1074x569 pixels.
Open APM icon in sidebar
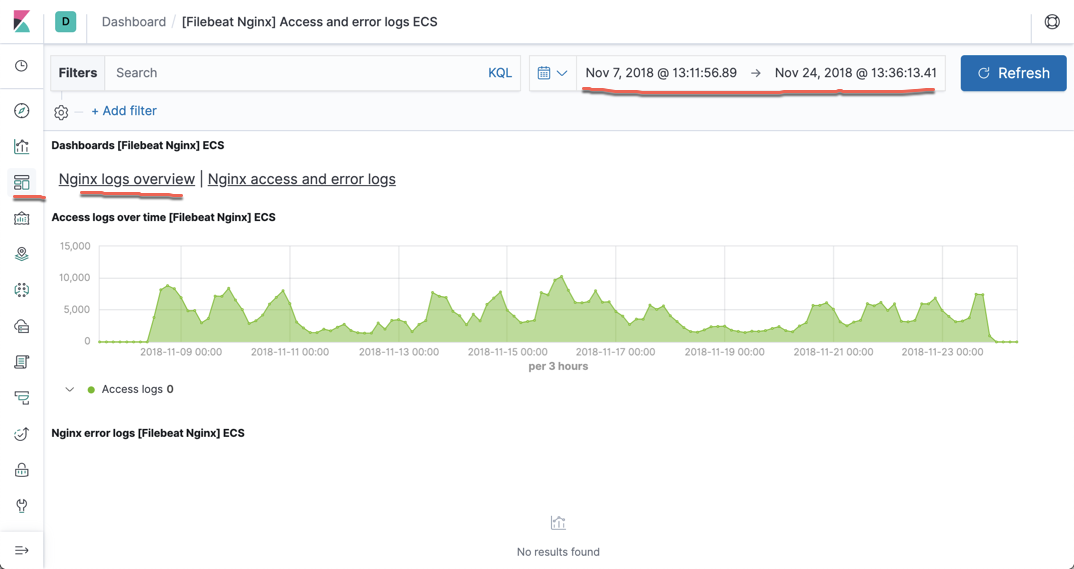[x=21, y=398]
